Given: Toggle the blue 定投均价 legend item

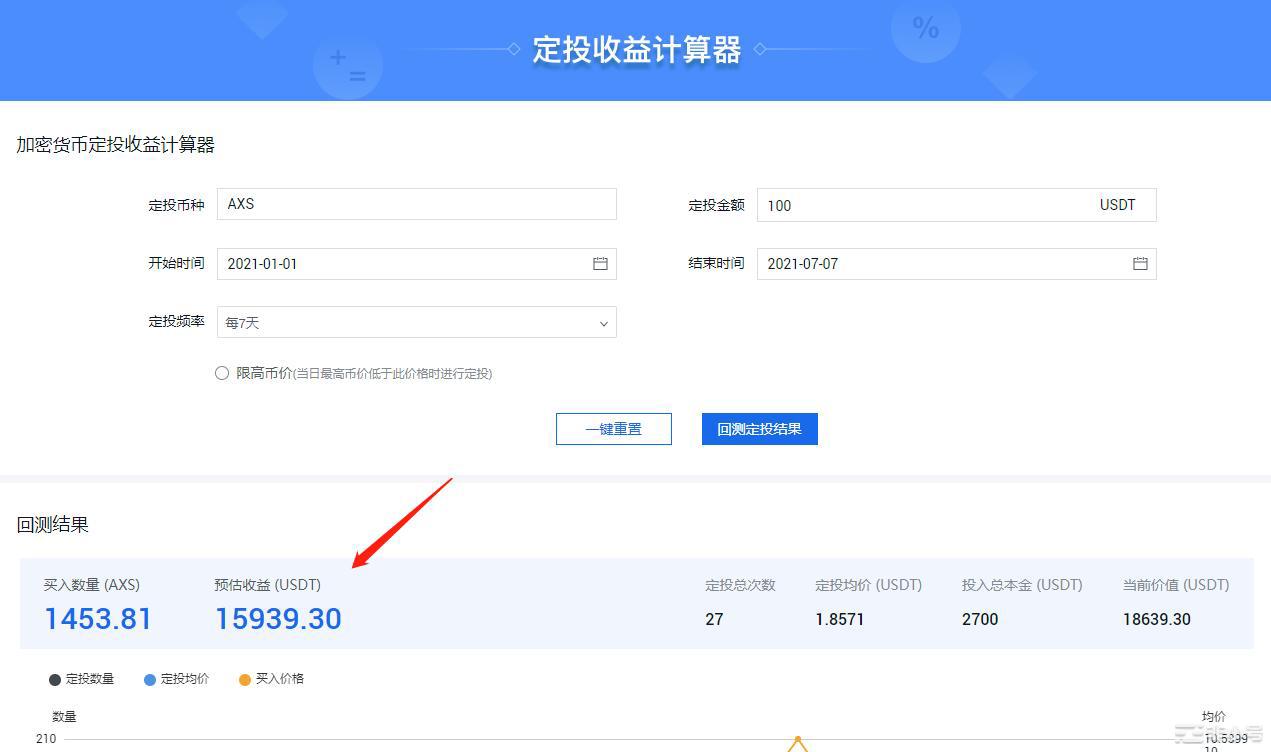Looking at the screenshot, I should coord(177,679).
